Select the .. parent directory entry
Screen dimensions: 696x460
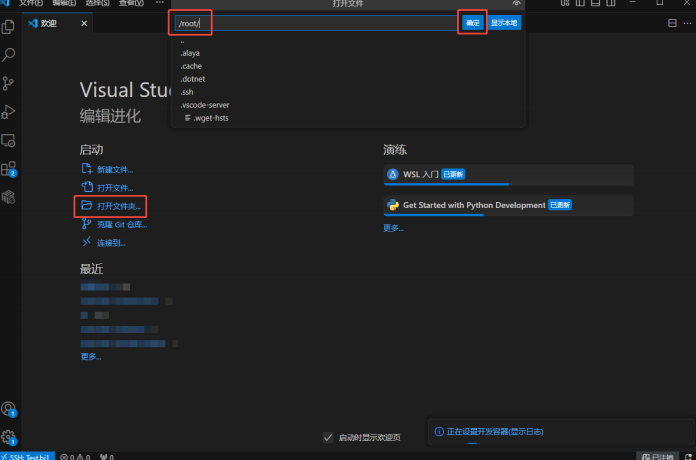tap(348, 41)
